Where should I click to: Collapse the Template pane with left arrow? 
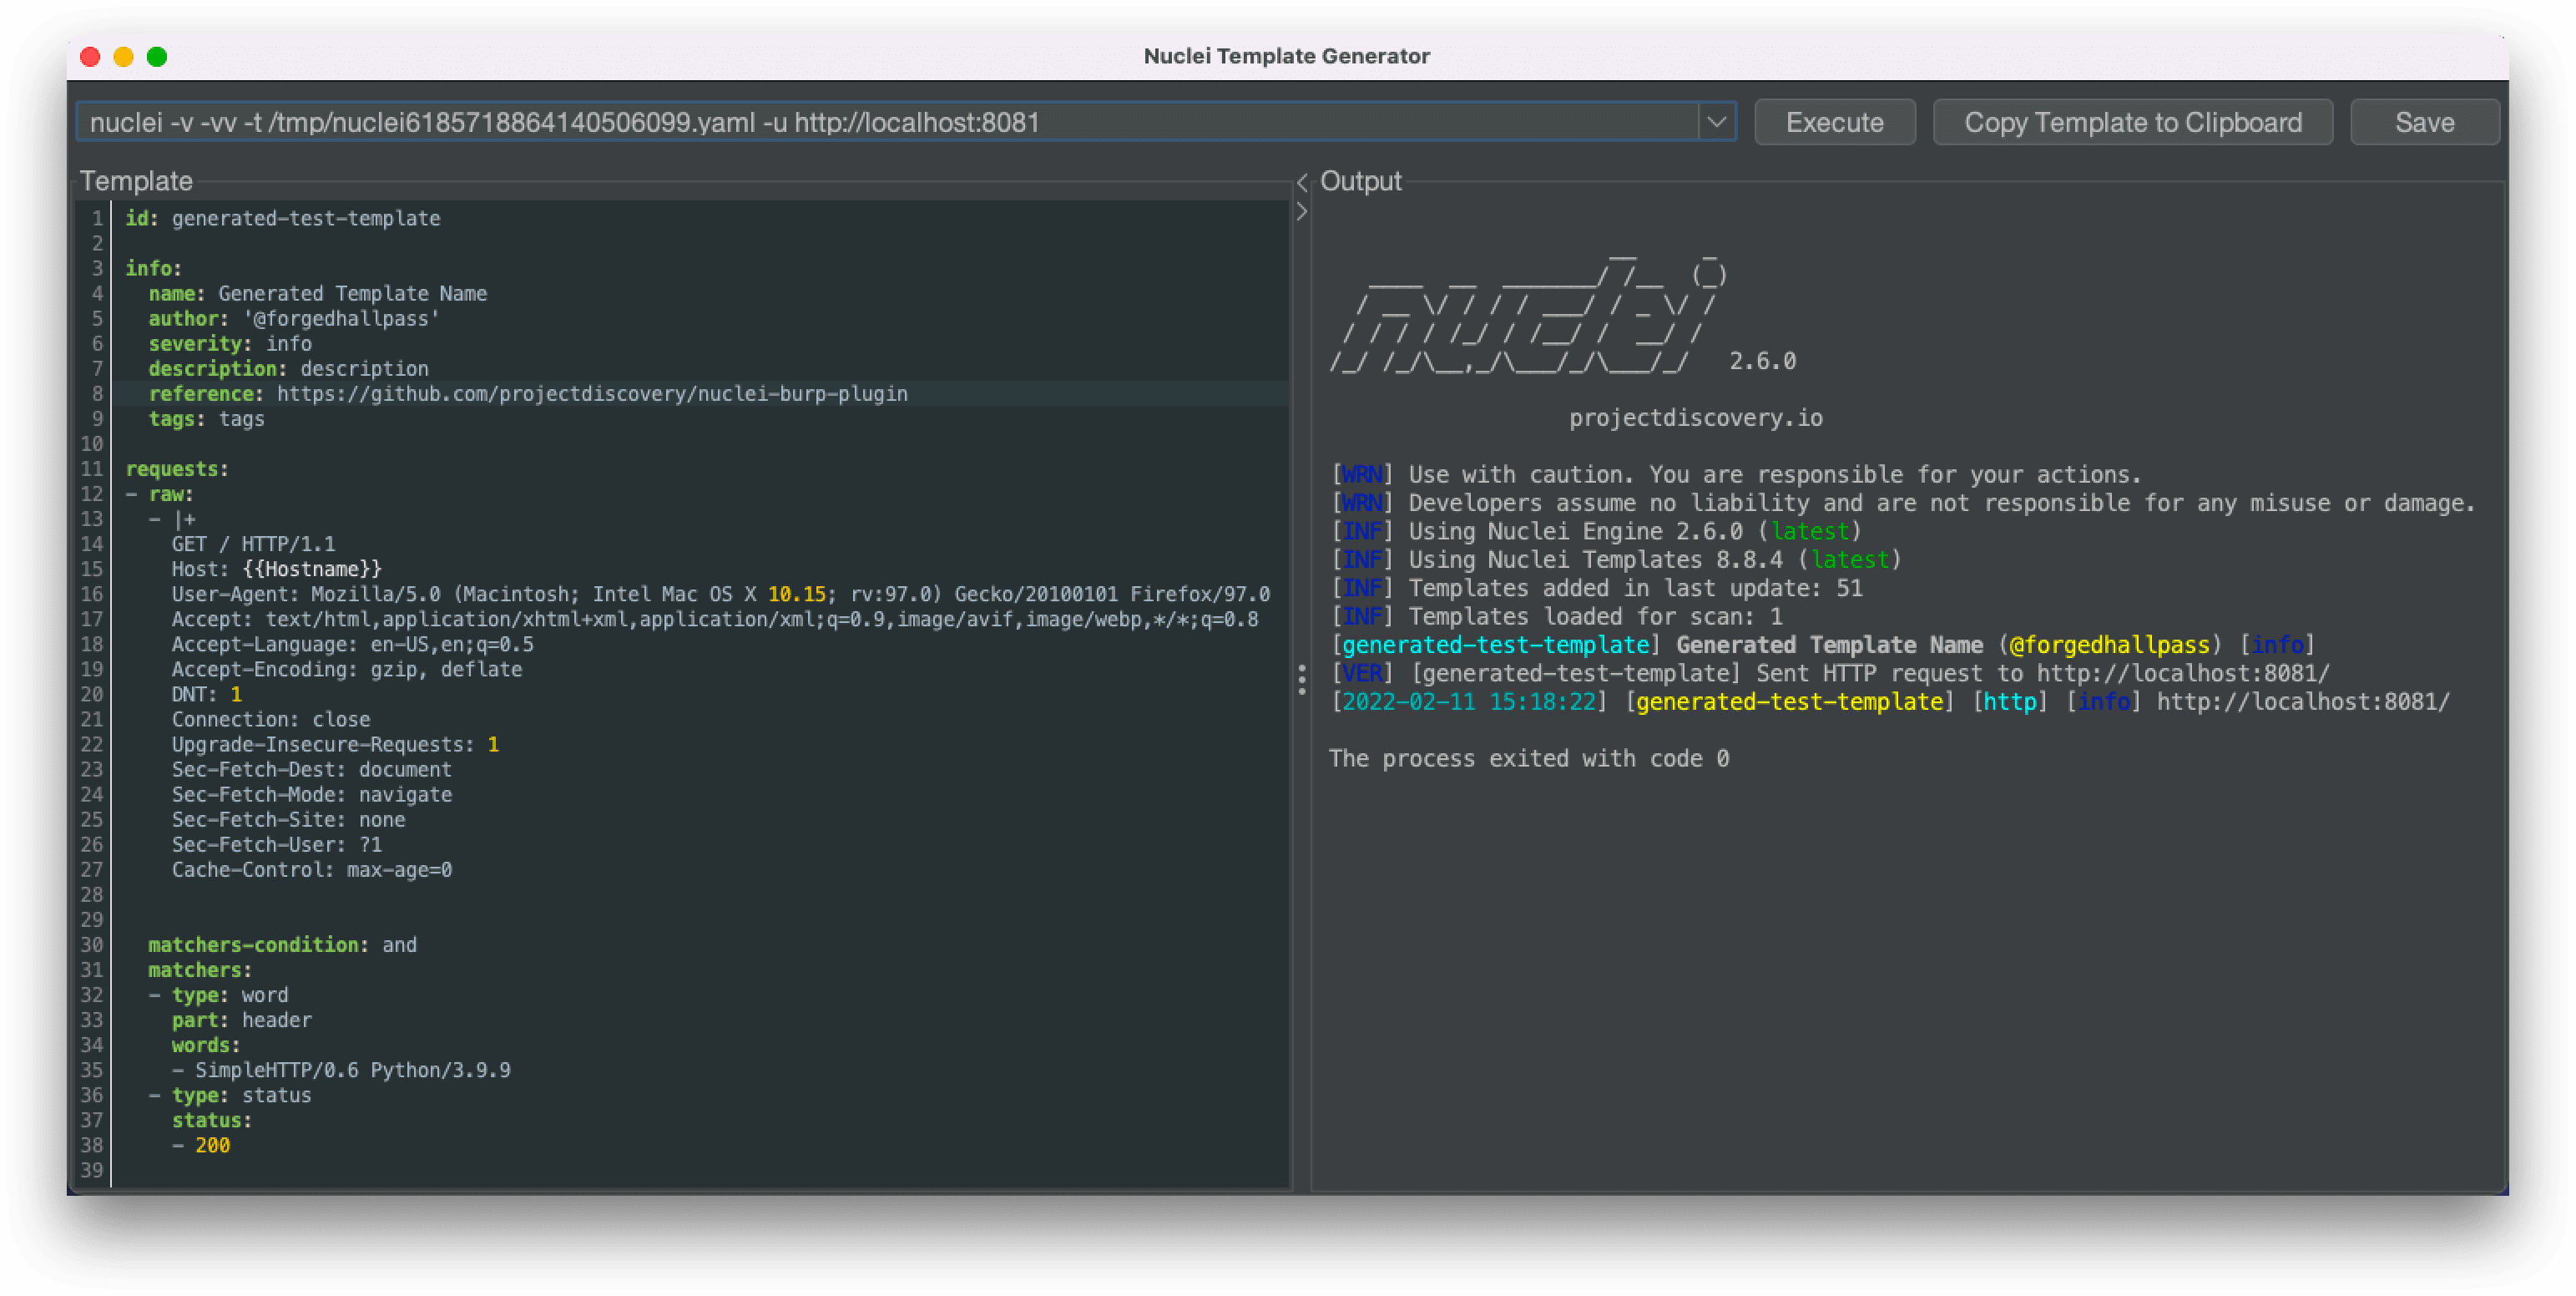click(1302, 182)
